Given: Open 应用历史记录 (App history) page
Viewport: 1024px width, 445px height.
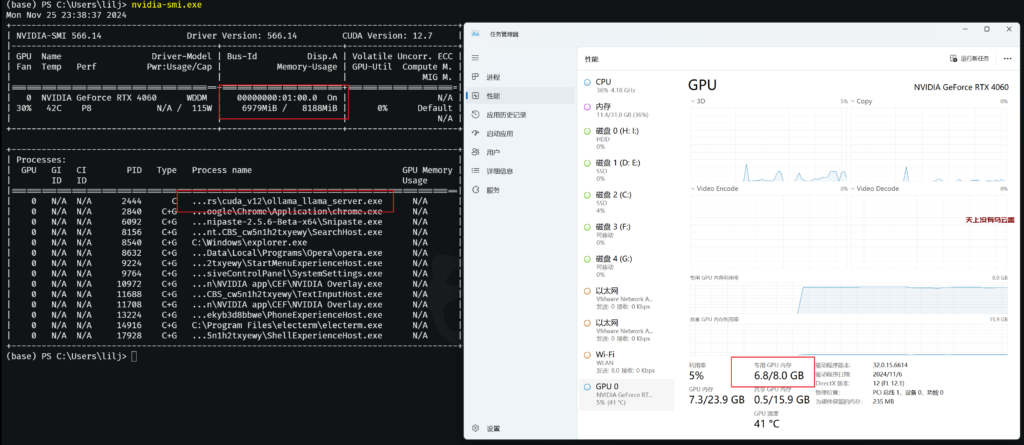Looking at the screenshot, I should pos(521,115).
